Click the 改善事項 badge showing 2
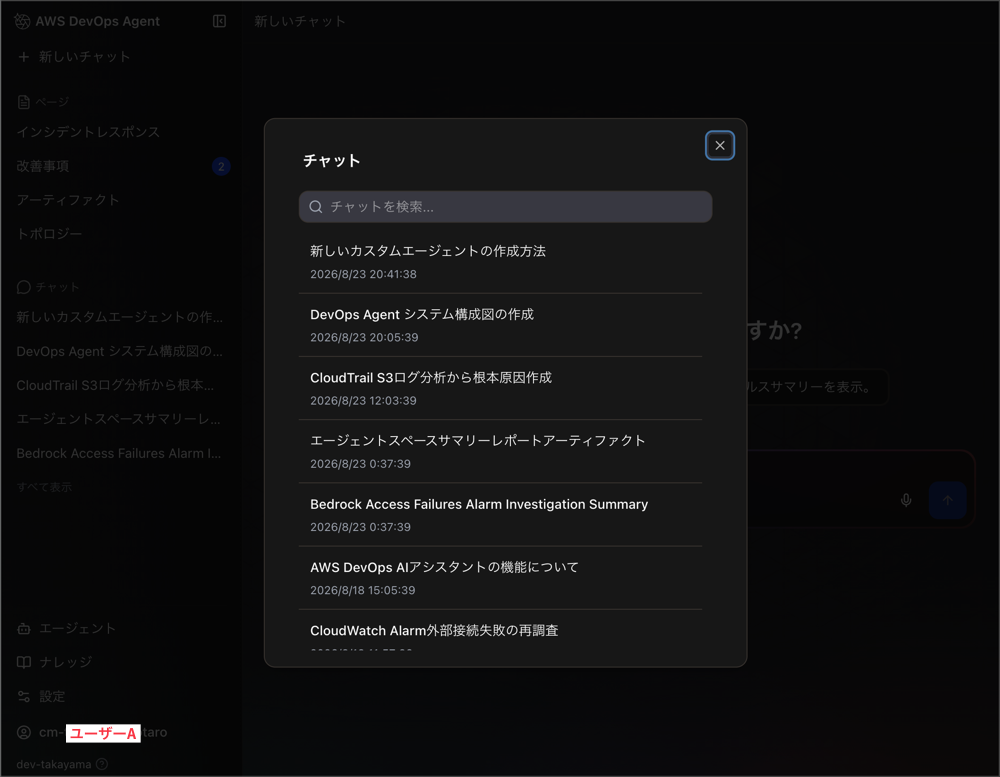Image resolution: width=1000 pixels, height=777 pixels. click(x=221, y=166)
